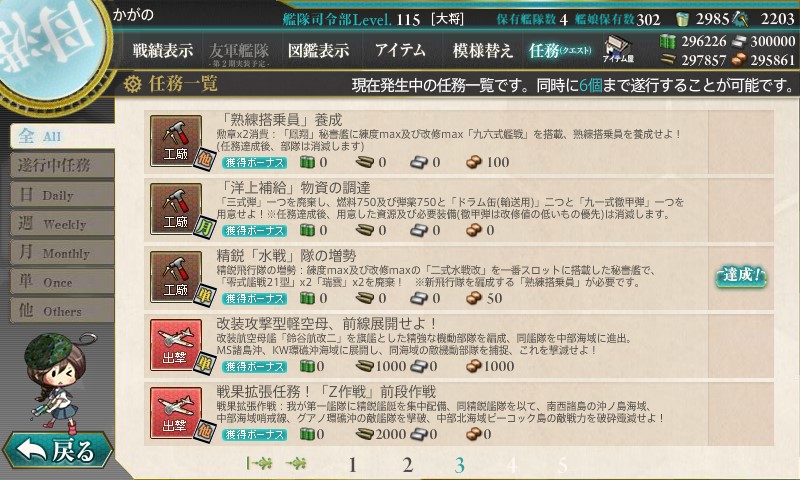The width and height of the screenshot is (800, 480).
Task: Claim the 達成! completed quest reward
Action: pos(741,277)
